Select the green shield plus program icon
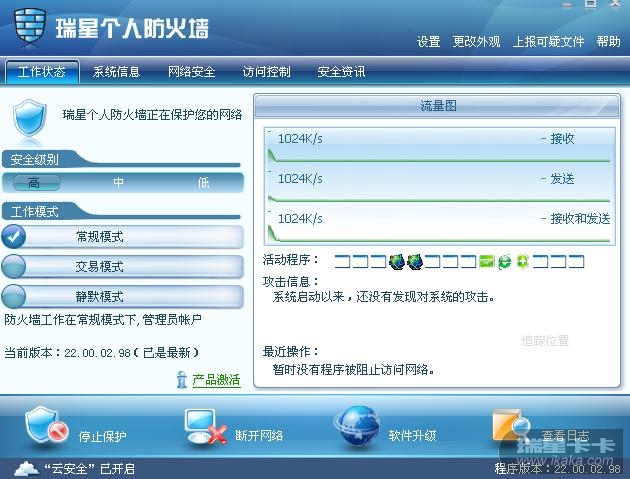Viewport: 630px width, 479px height. 522,262
